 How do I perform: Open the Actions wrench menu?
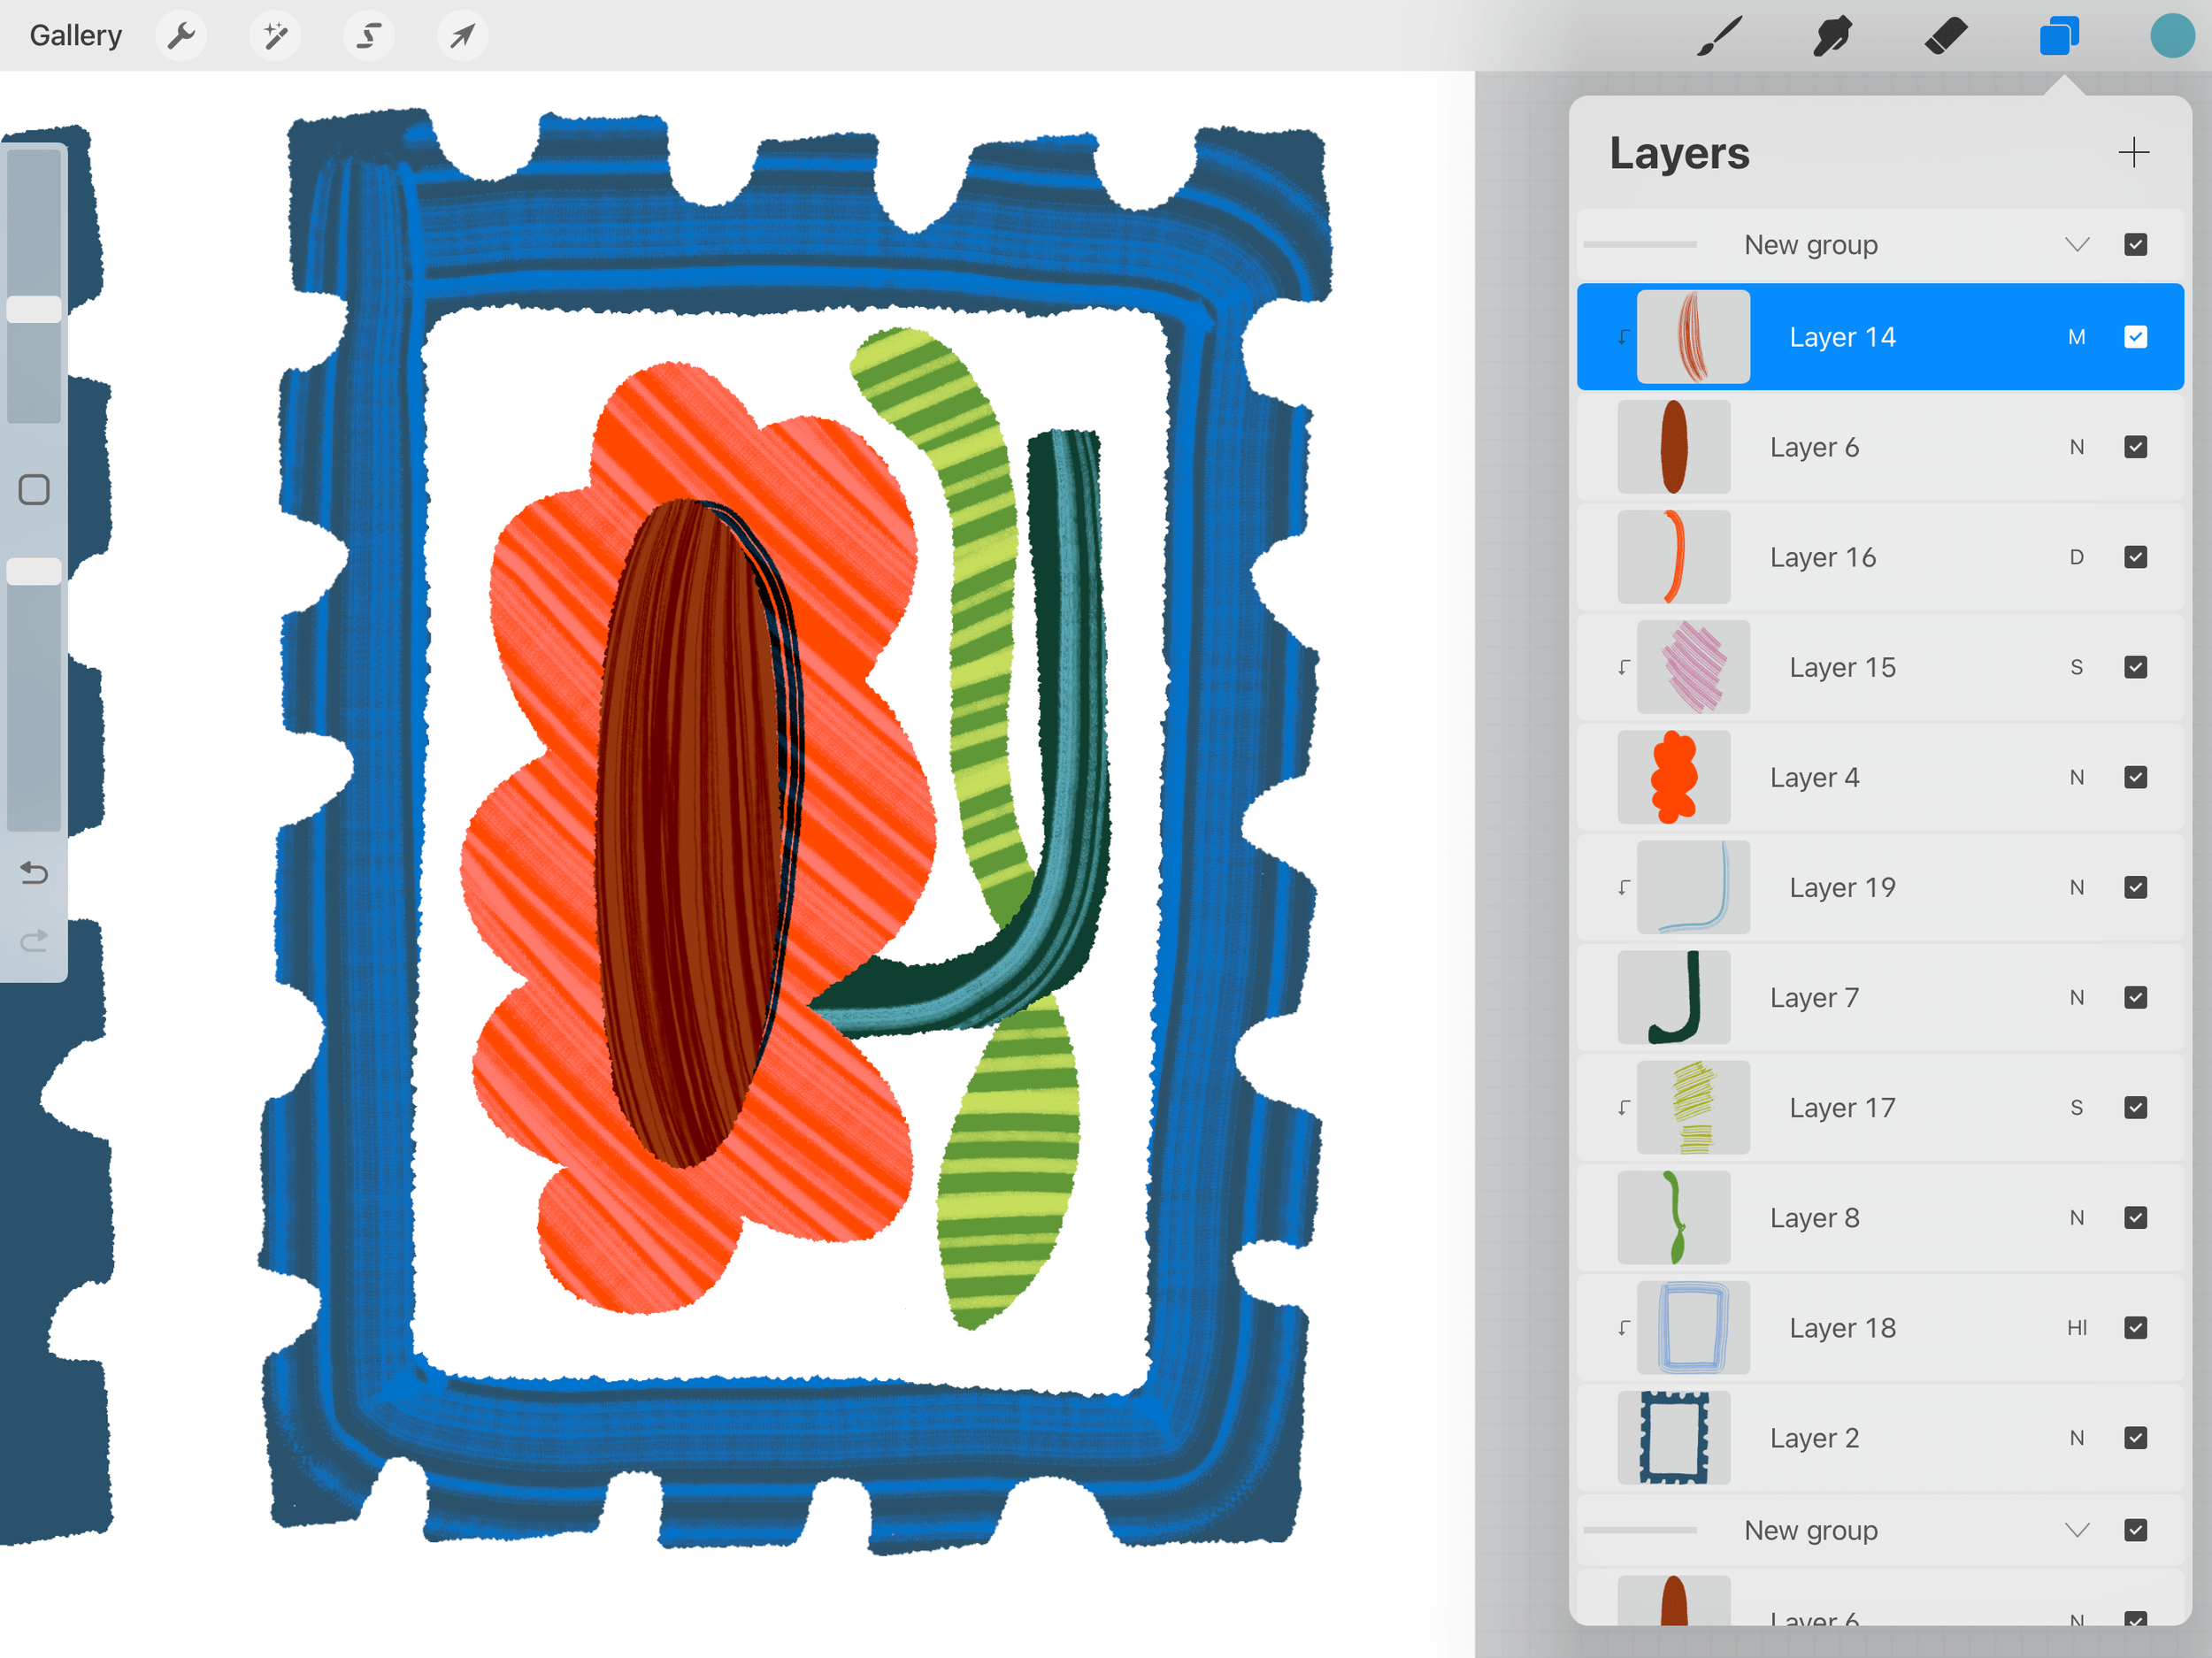tap(181, 36)
